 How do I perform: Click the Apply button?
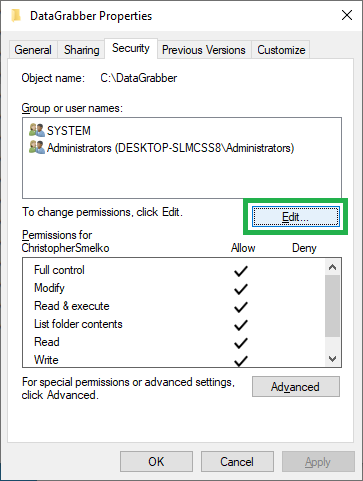pos(318,462)
